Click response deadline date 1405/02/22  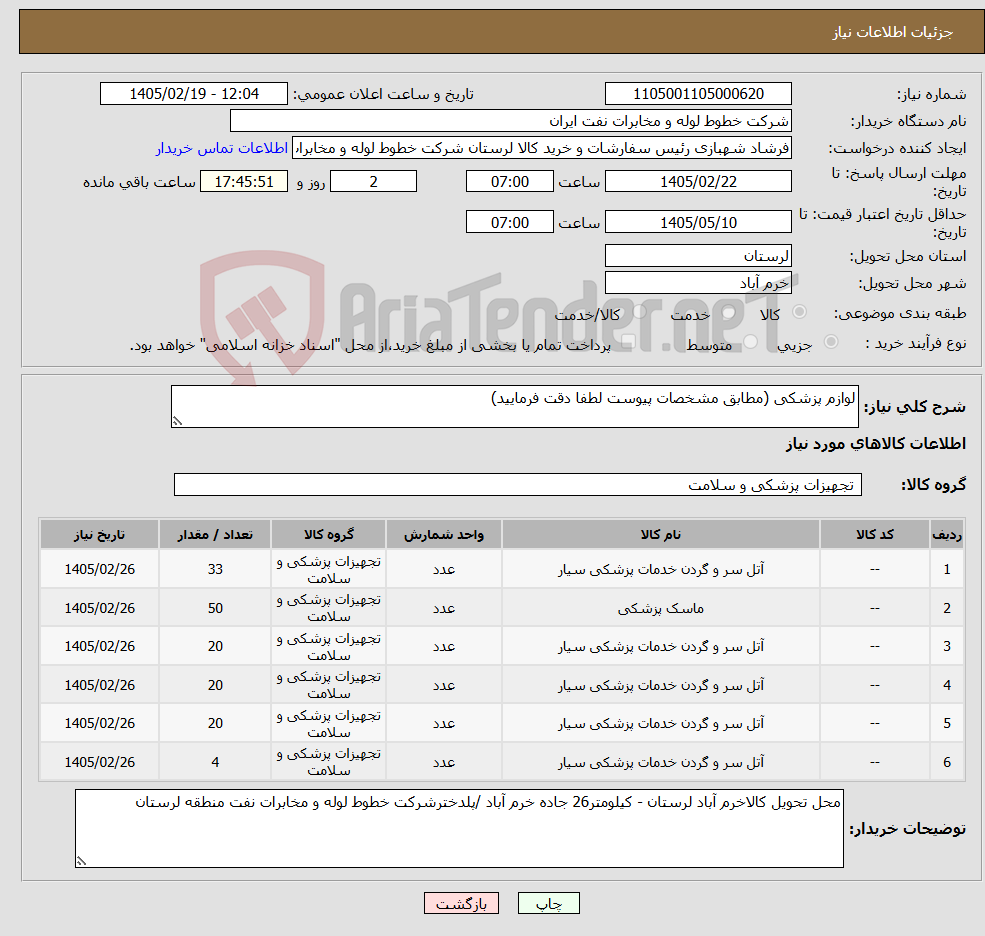click(698, 182)
